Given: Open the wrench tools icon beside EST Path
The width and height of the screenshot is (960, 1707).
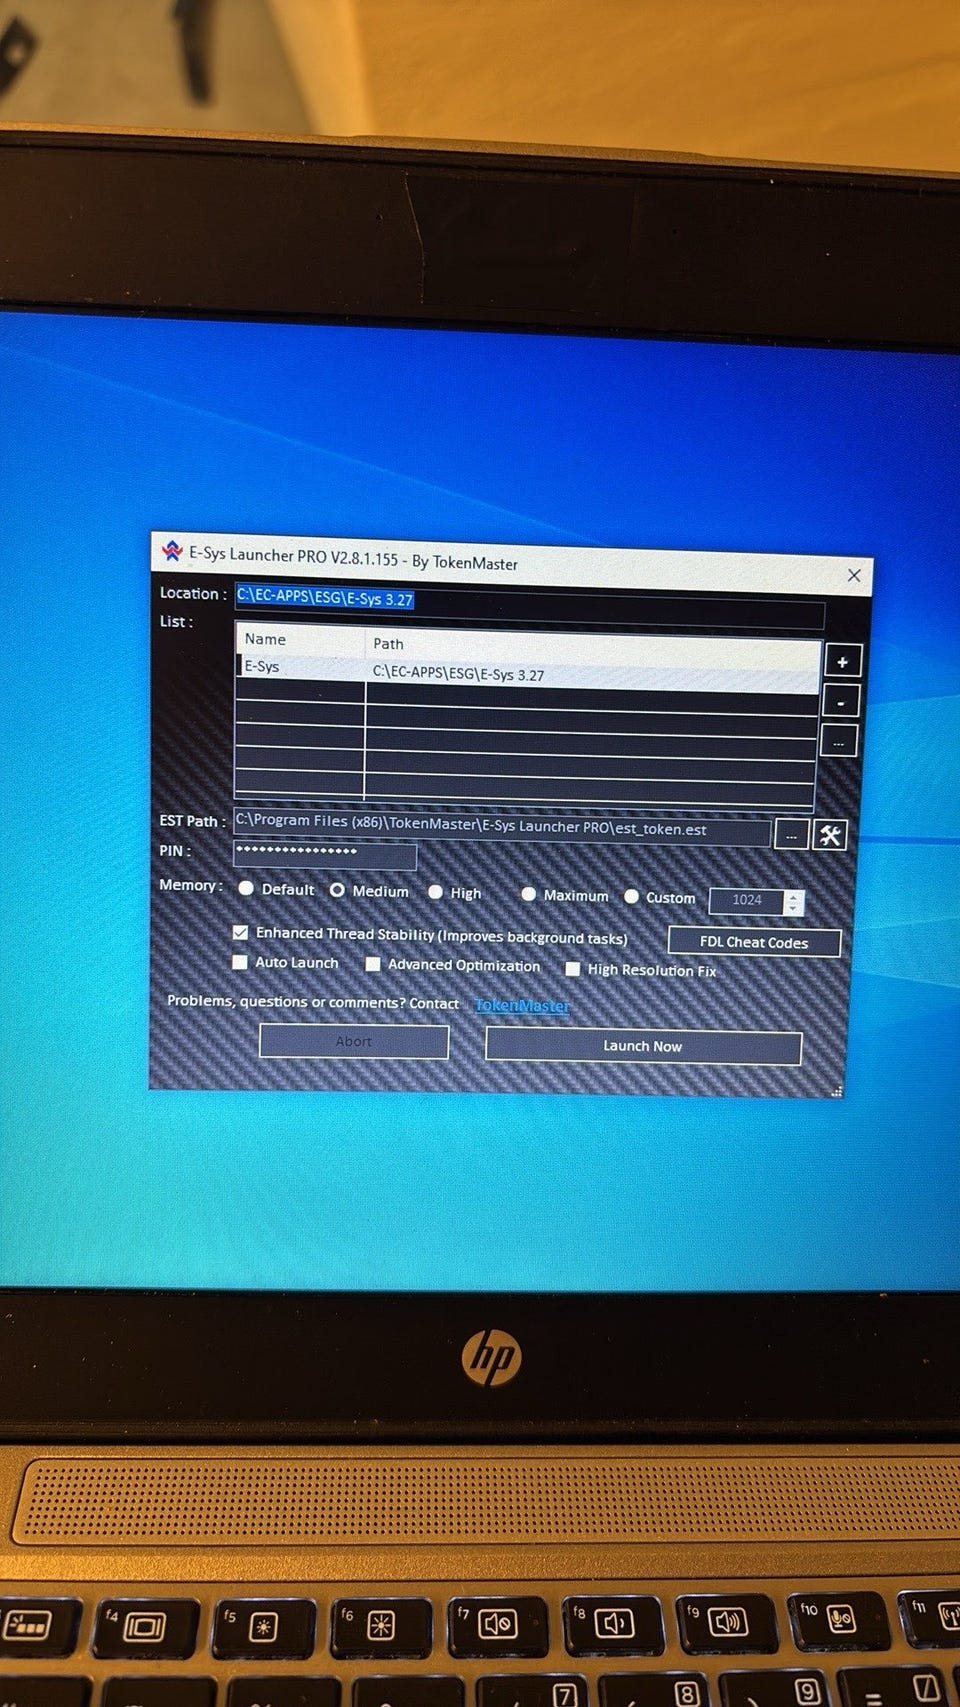Looking at the screenshot, I should [x=830, y=835].
